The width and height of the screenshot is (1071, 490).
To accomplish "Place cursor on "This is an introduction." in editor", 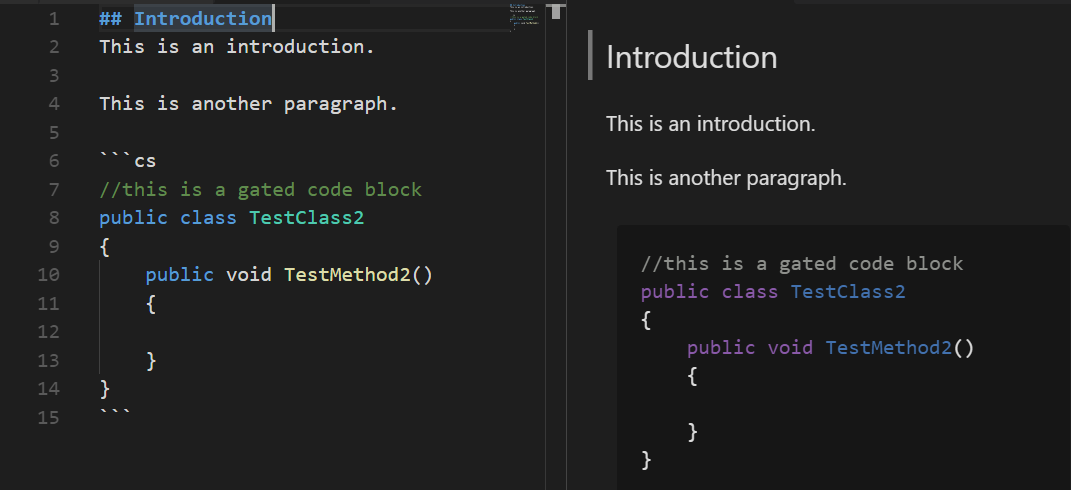I will pos(236,46).
